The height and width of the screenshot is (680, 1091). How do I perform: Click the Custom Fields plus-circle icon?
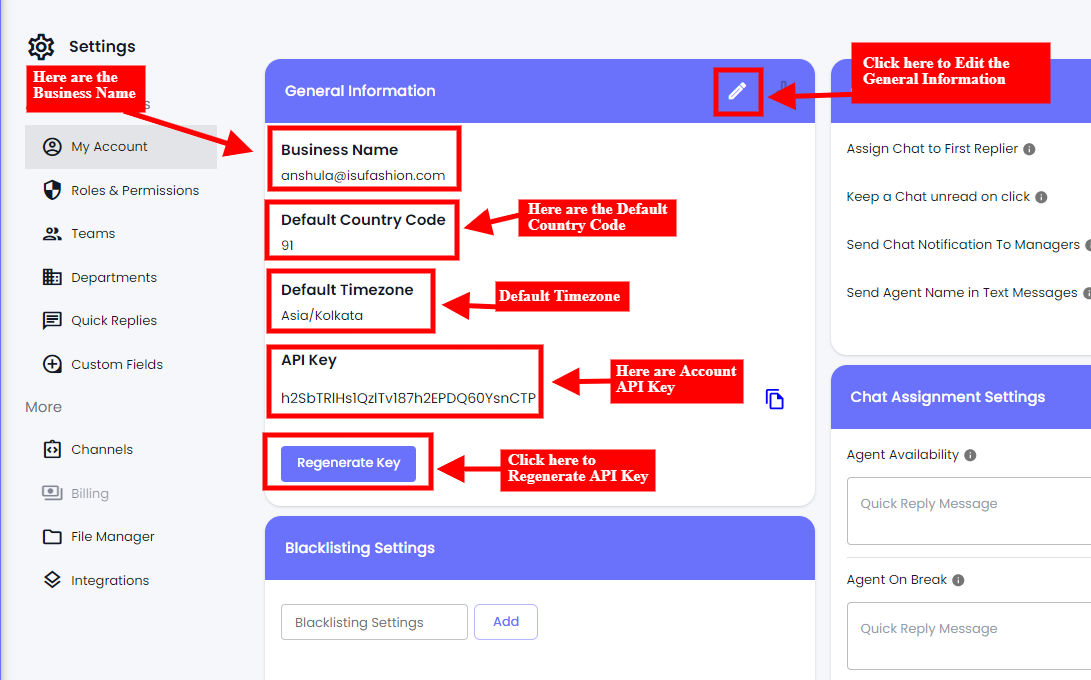53,364
